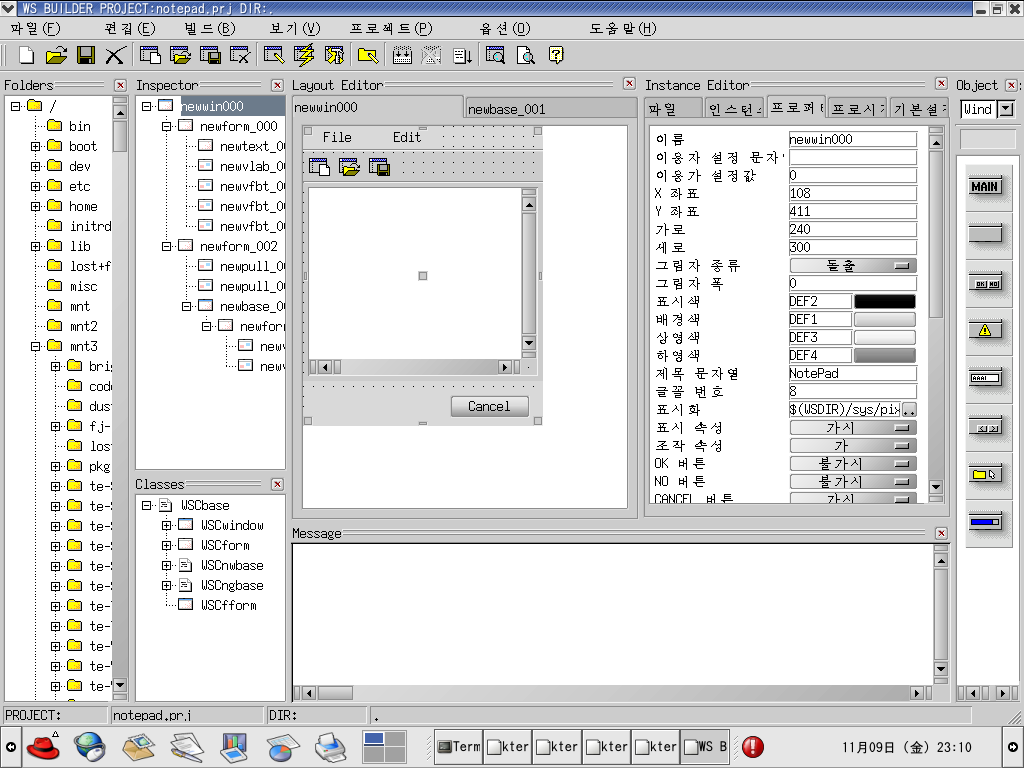This screenshot has width=1024, height=768.
Task: Open the printer manager panel icon
Action: 330,746
